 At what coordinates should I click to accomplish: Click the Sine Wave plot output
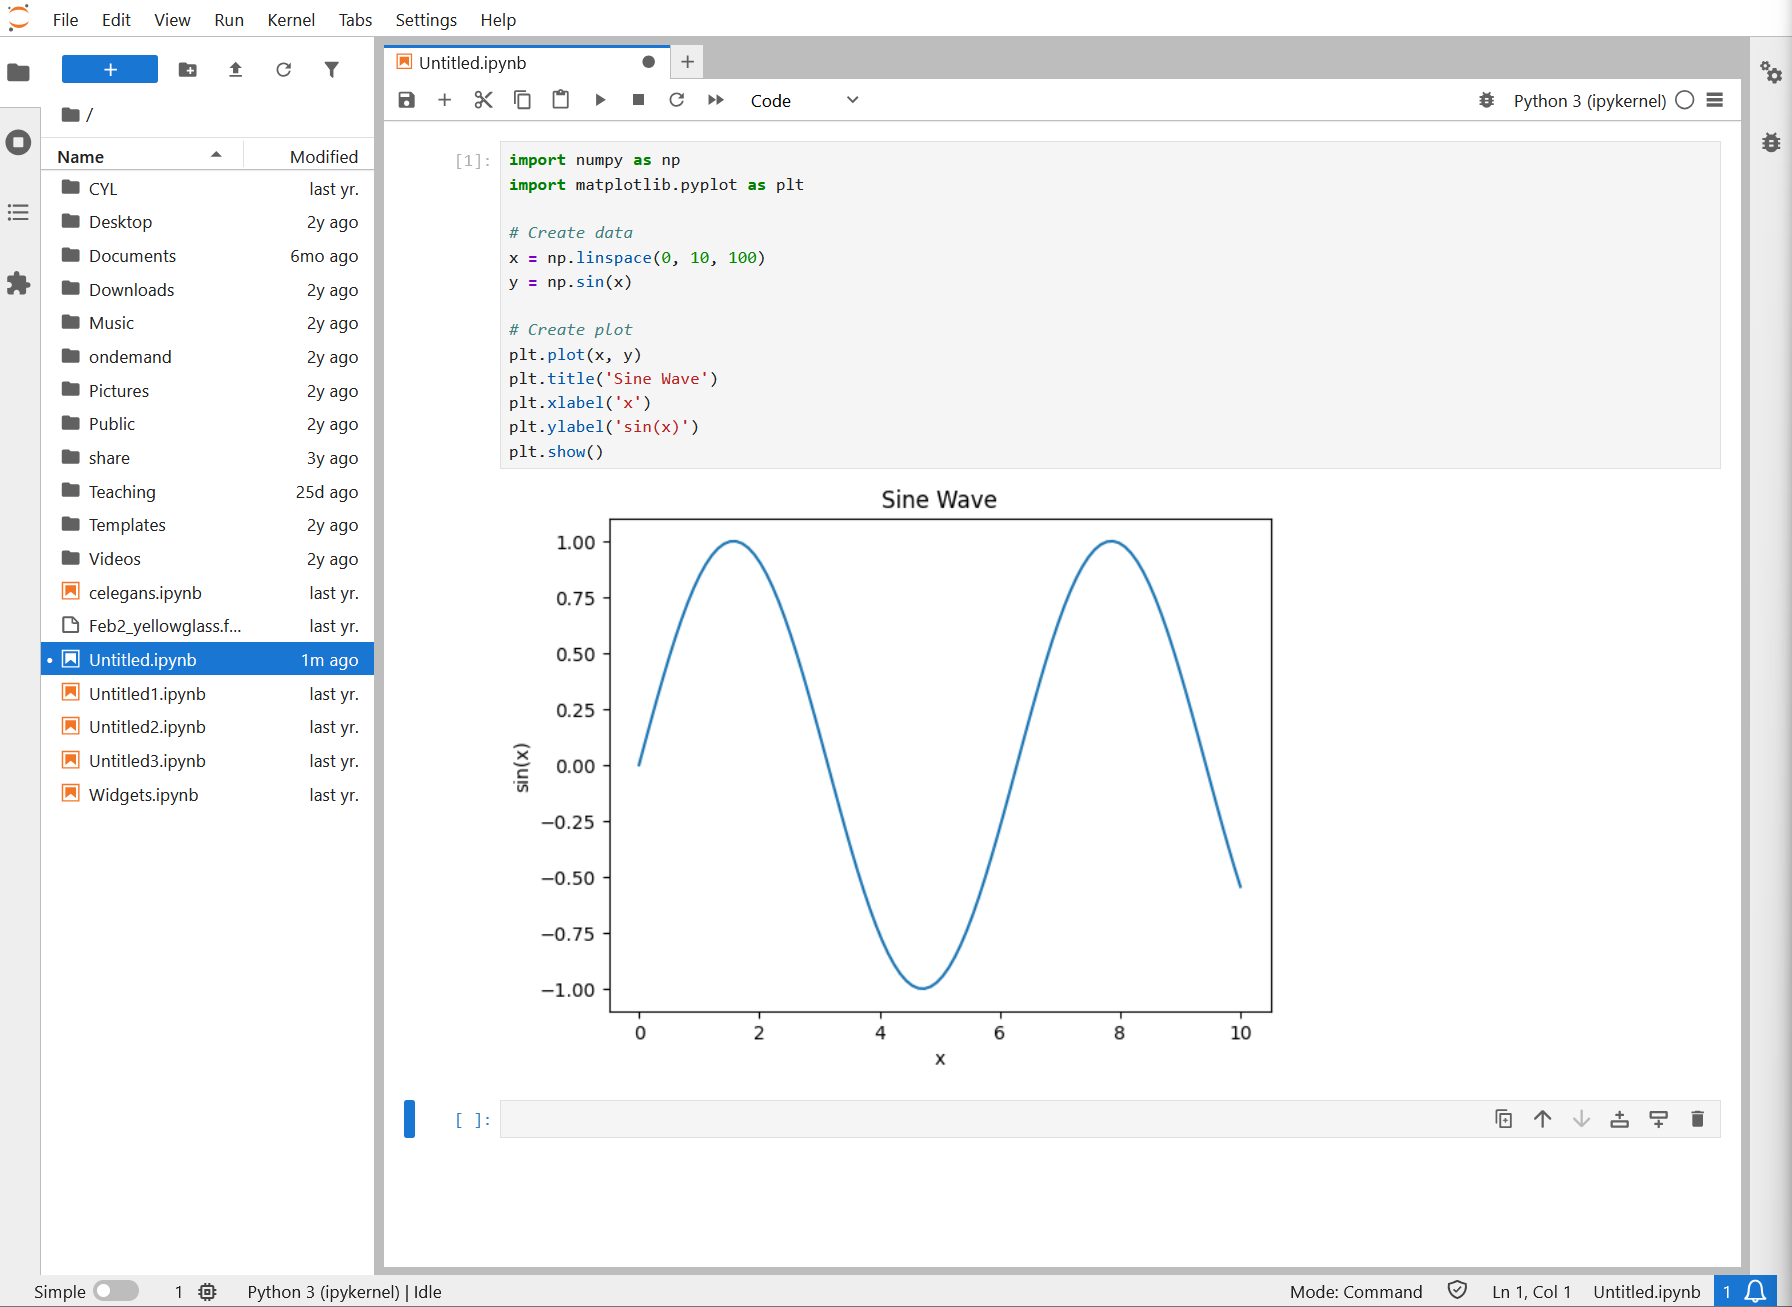point(890,780)
